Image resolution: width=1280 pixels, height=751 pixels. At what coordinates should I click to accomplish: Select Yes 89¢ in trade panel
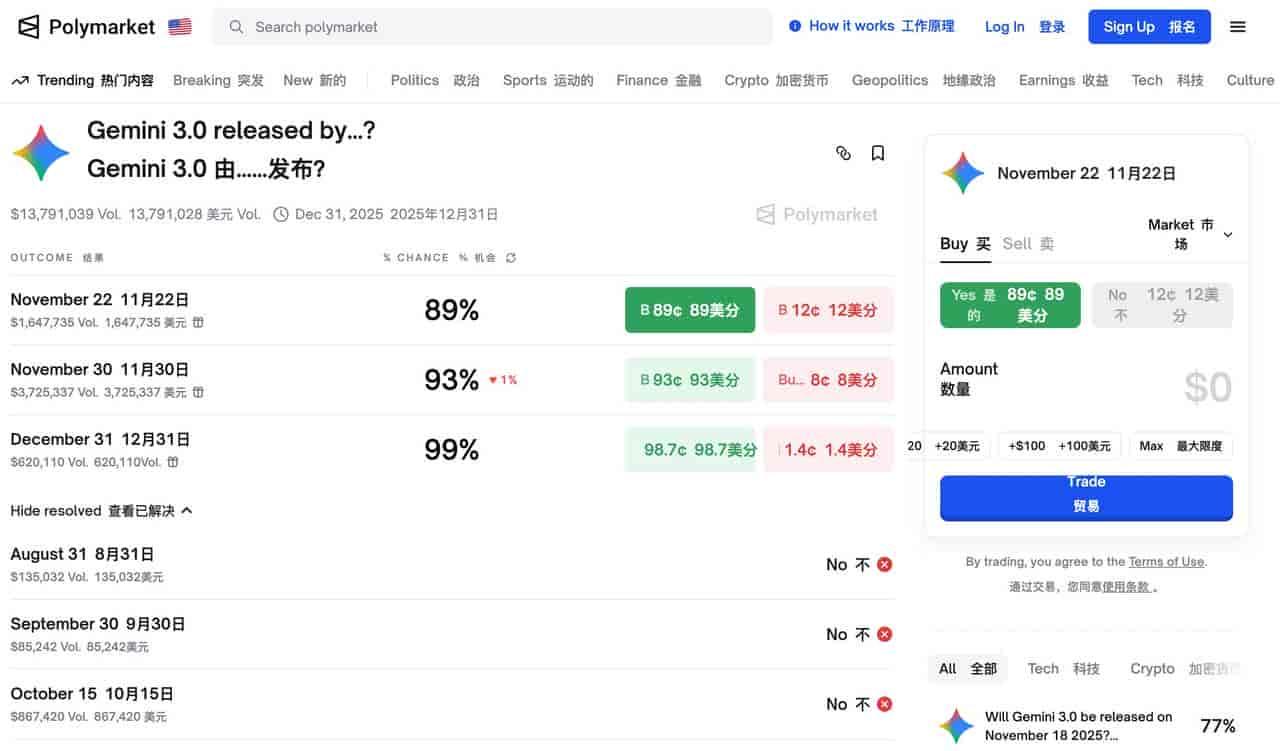1010,305
